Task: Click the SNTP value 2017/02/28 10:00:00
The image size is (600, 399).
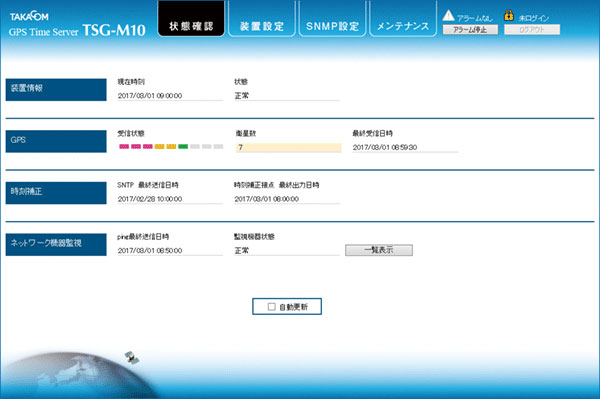Action: click(x=150, y=199)
